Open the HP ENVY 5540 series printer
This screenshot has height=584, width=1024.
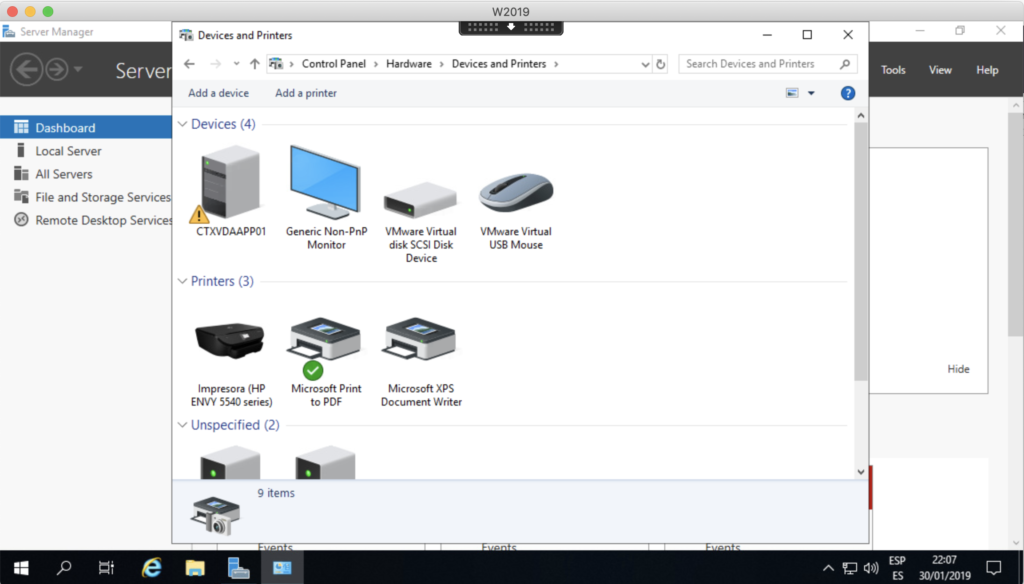(x=229, y=340)
